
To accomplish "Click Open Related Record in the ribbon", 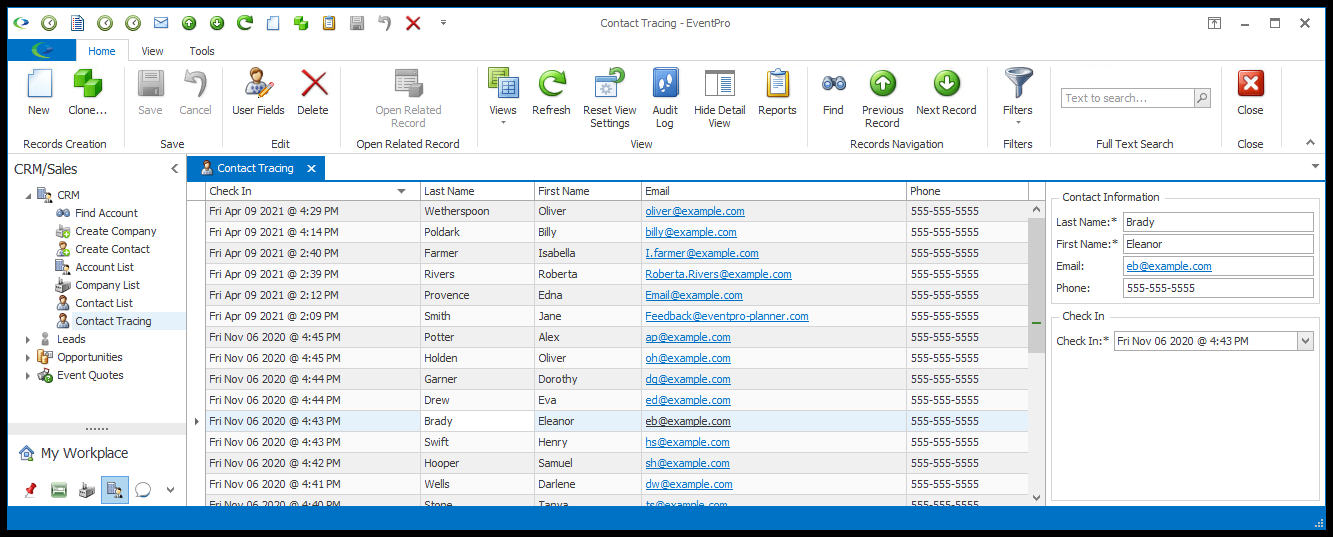I will [408, 99].
